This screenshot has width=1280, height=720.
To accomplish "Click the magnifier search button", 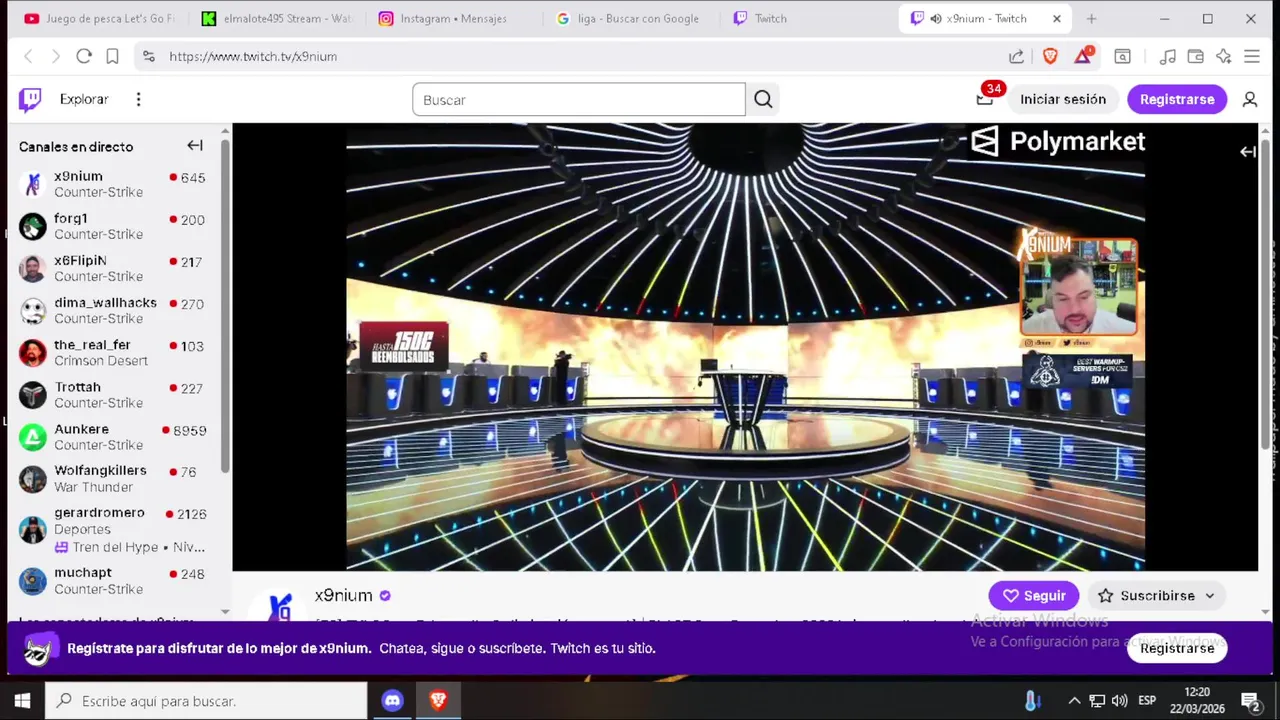I will pos(763,99).
